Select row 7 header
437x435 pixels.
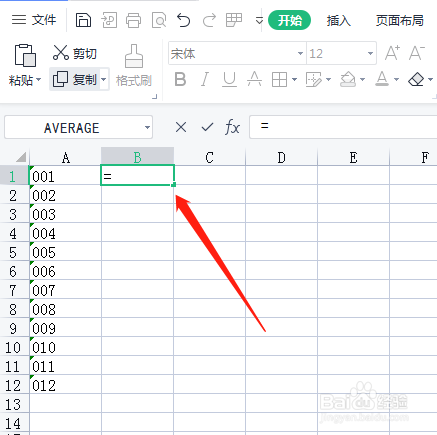pyautogui.click(x=14, y=290)
